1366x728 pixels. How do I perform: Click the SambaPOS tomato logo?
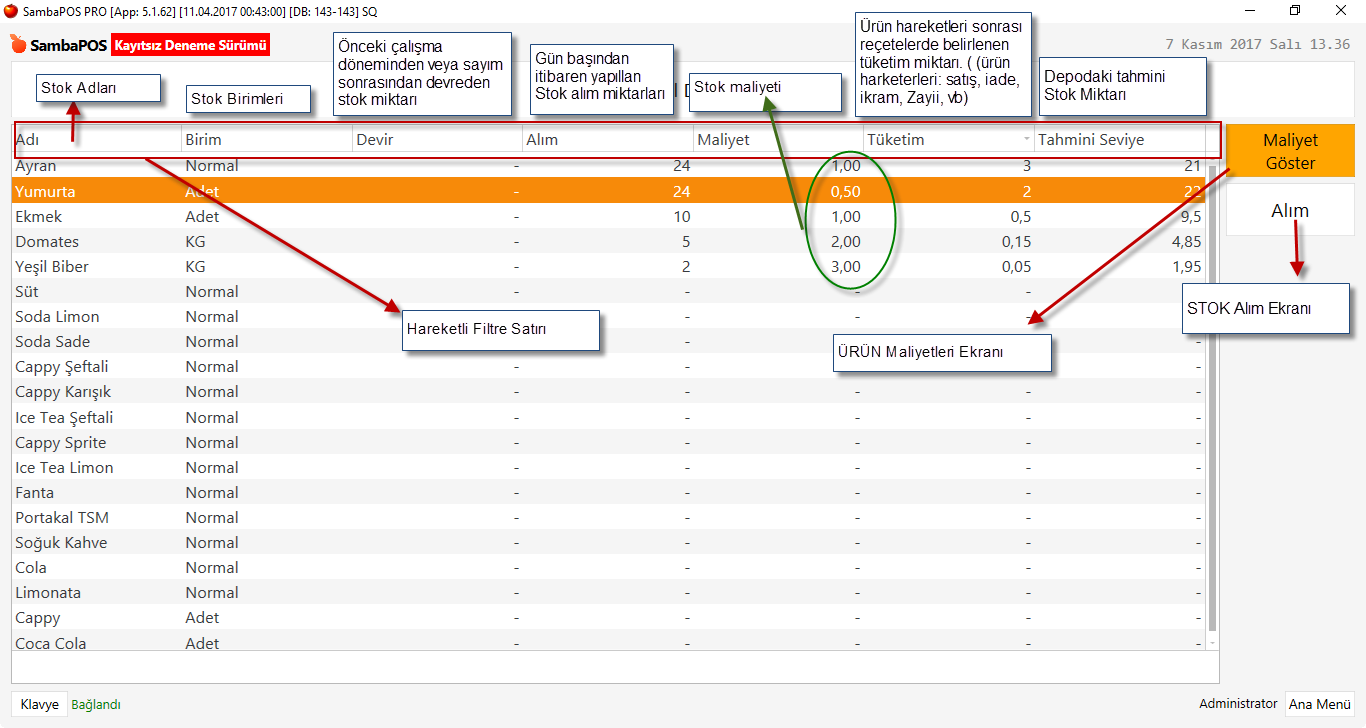[x=18, y=45]
